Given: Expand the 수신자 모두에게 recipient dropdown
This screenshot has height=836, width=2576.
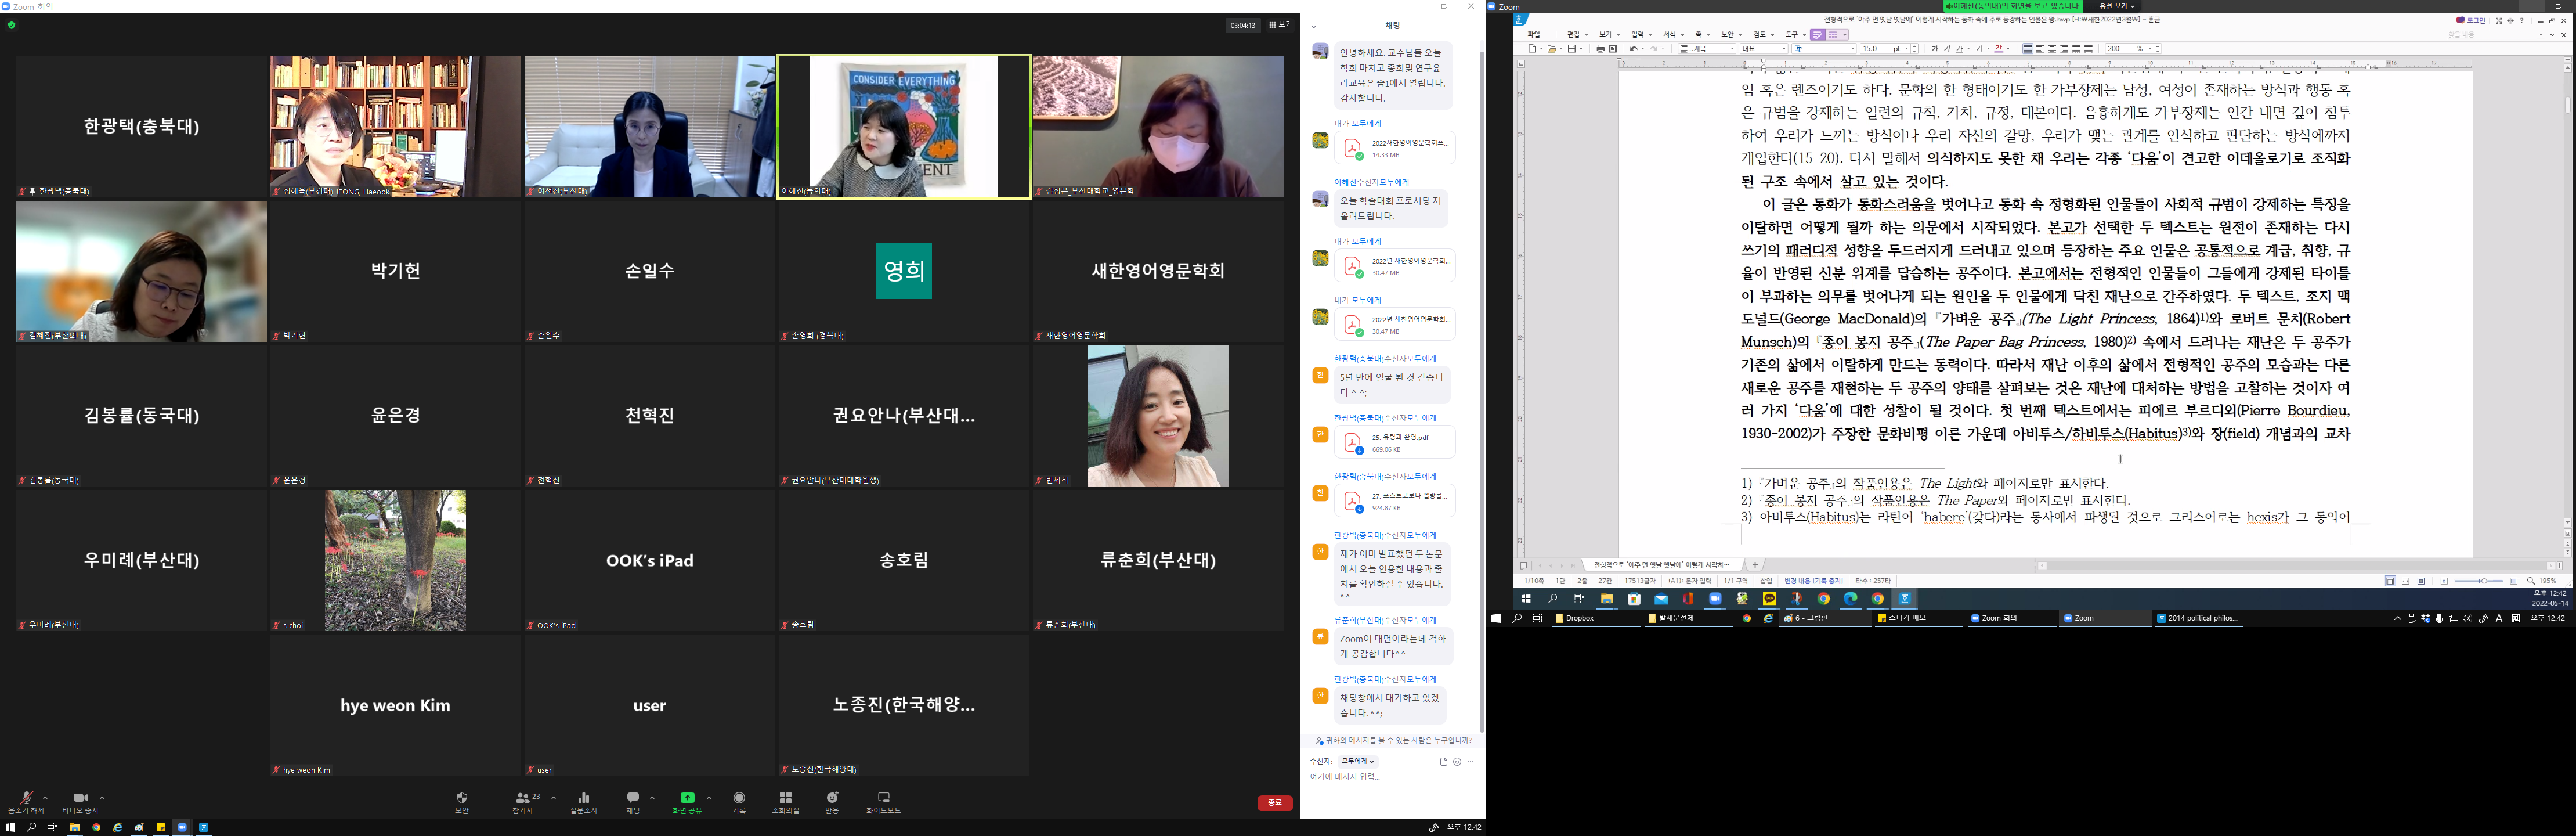Looking at the screenshot, I should tap(1357, 762).
